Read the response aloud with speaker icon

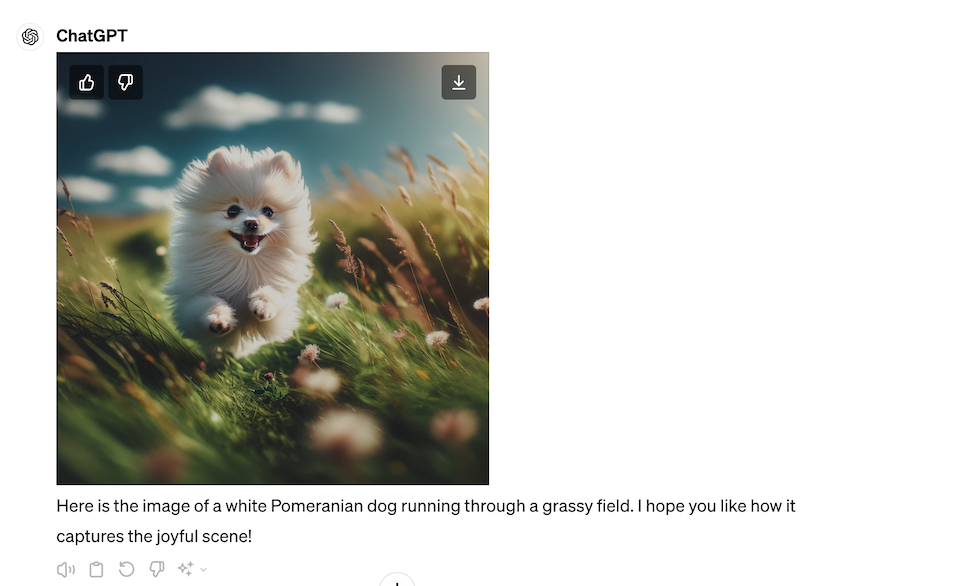click(x=66, y=569)
